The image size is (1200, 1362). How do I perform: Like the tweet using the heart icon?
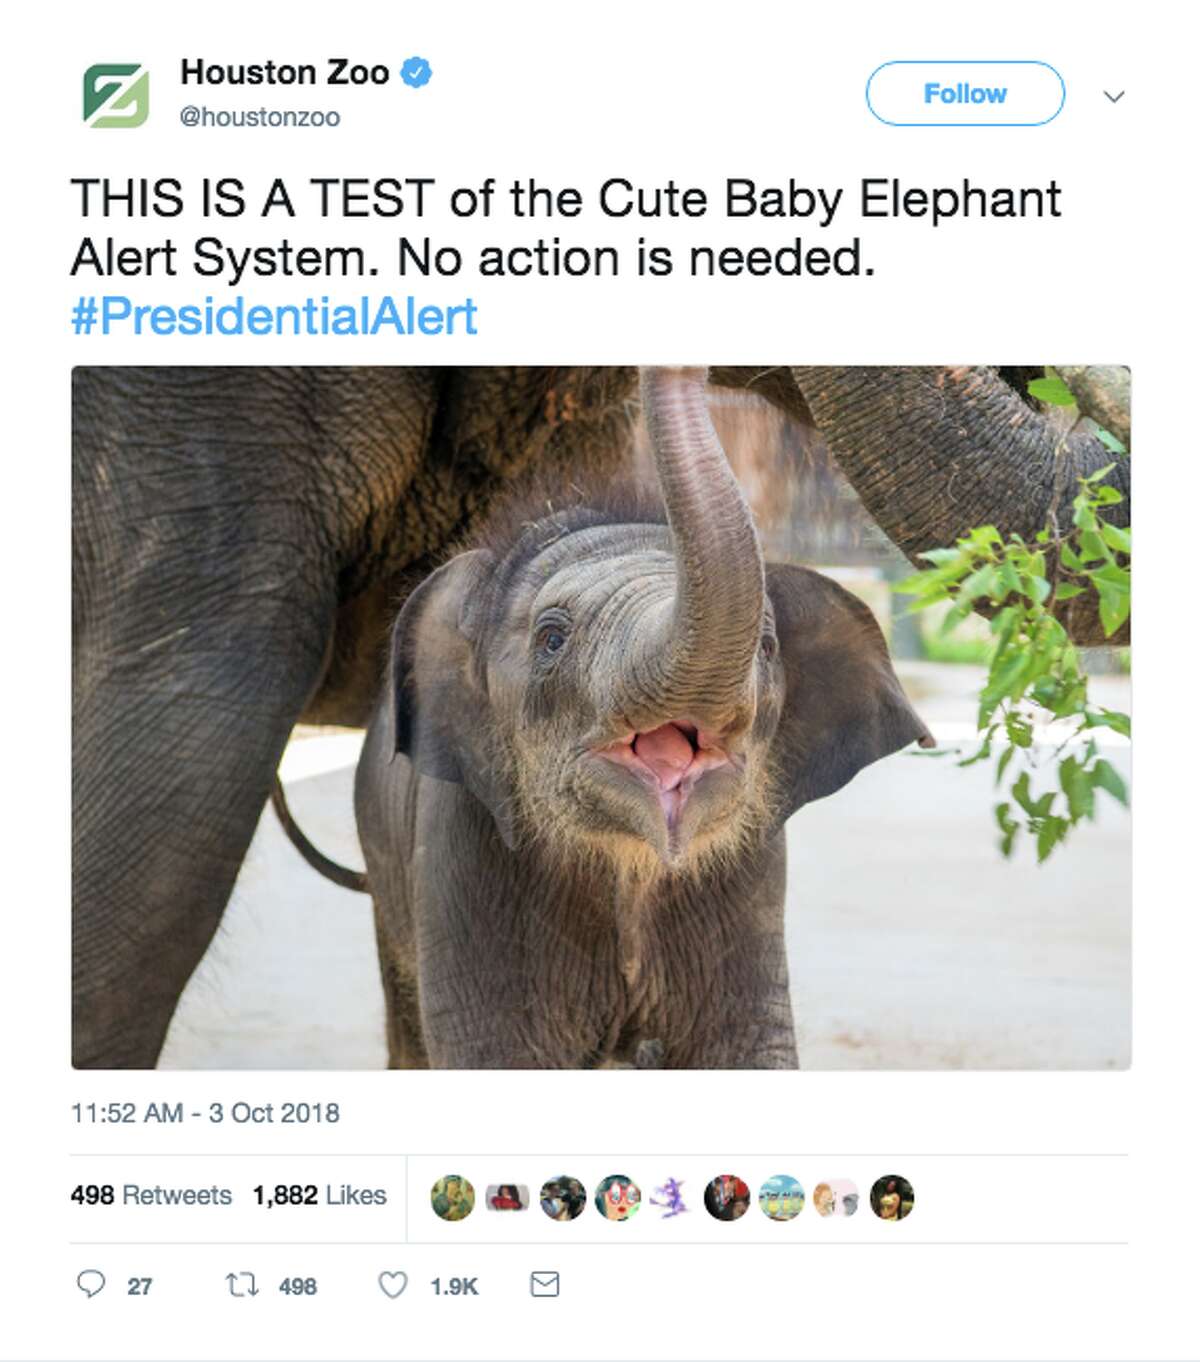[391, 1284]
